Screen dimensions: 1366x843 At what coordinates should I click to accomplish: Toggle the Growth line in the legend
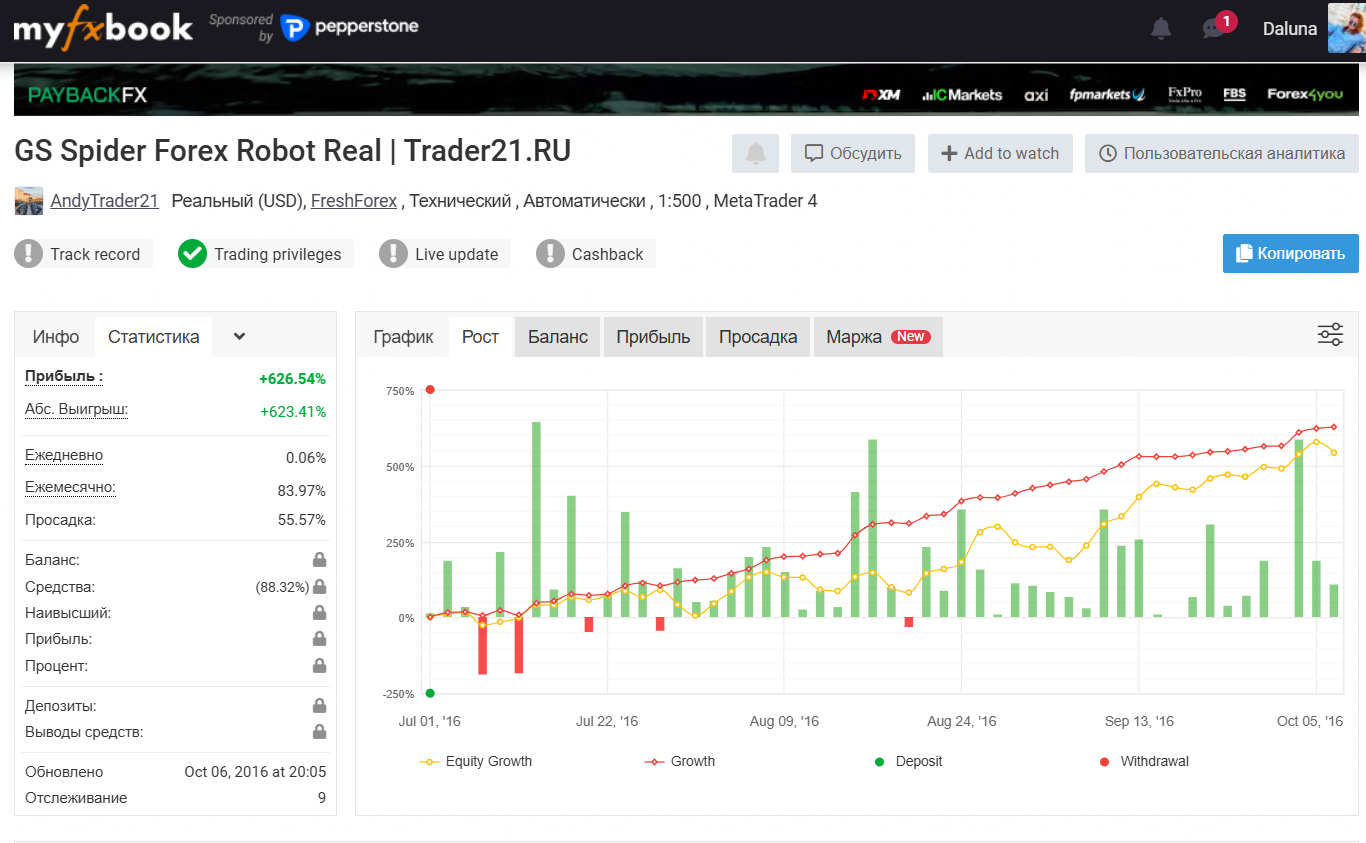pyautogui.click(x=680, y=761)
